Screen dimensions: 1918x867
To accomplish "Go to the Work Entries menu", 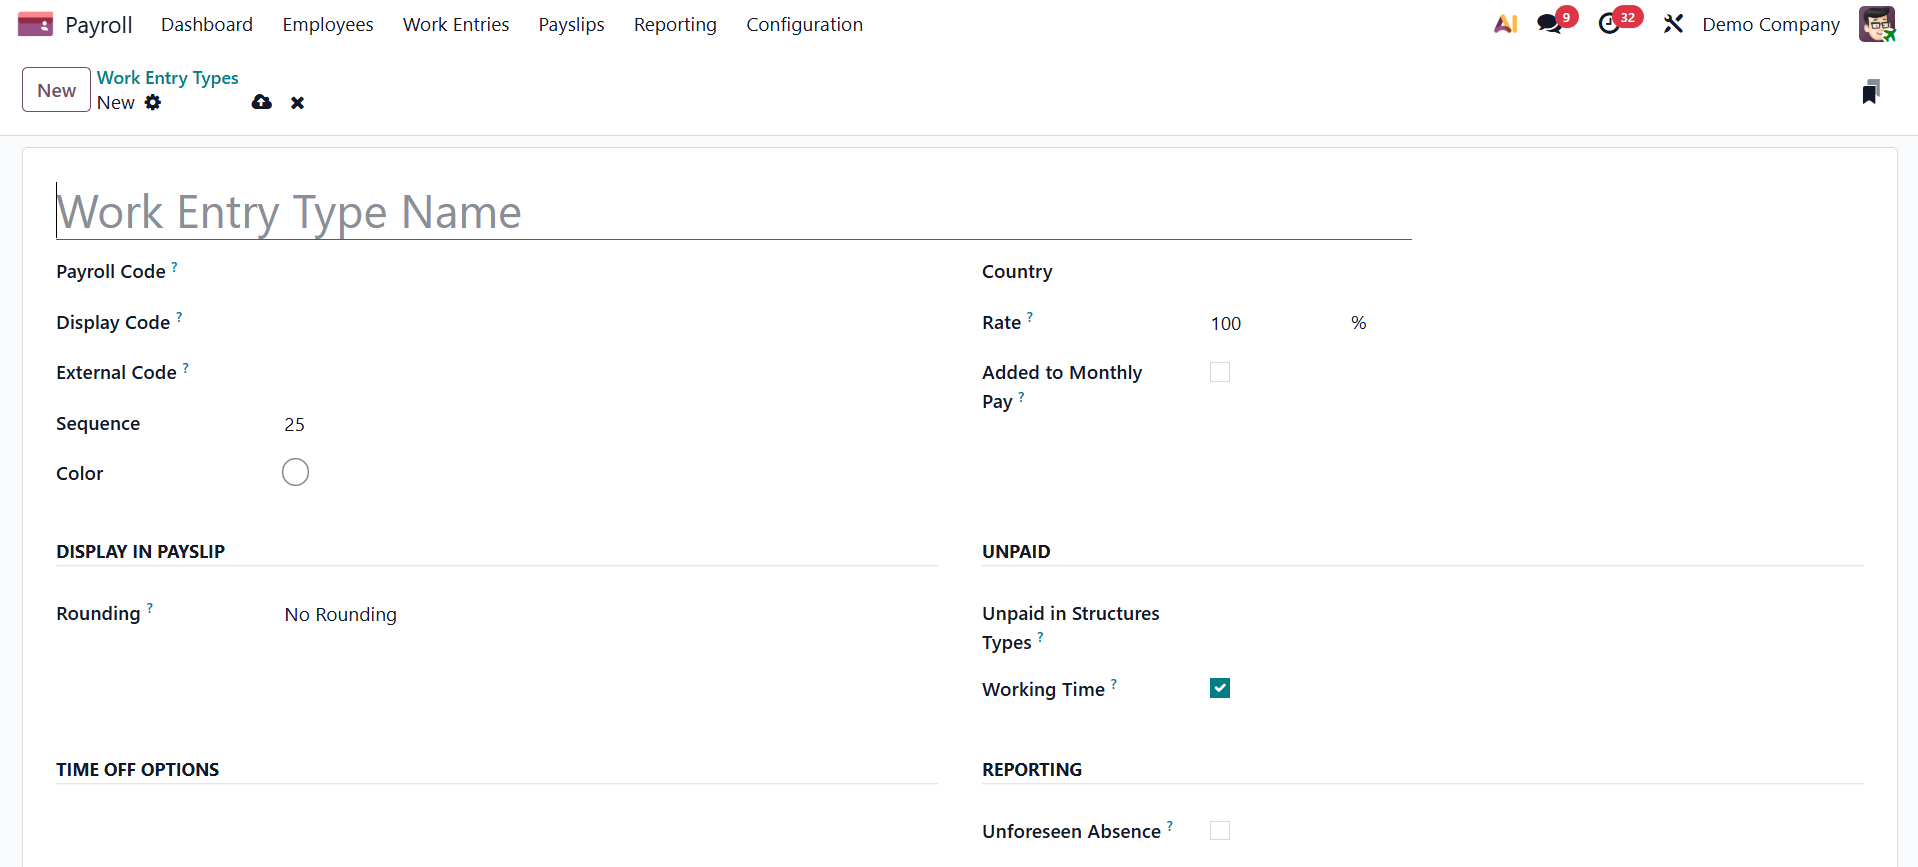I will click(x=456, y=24).
